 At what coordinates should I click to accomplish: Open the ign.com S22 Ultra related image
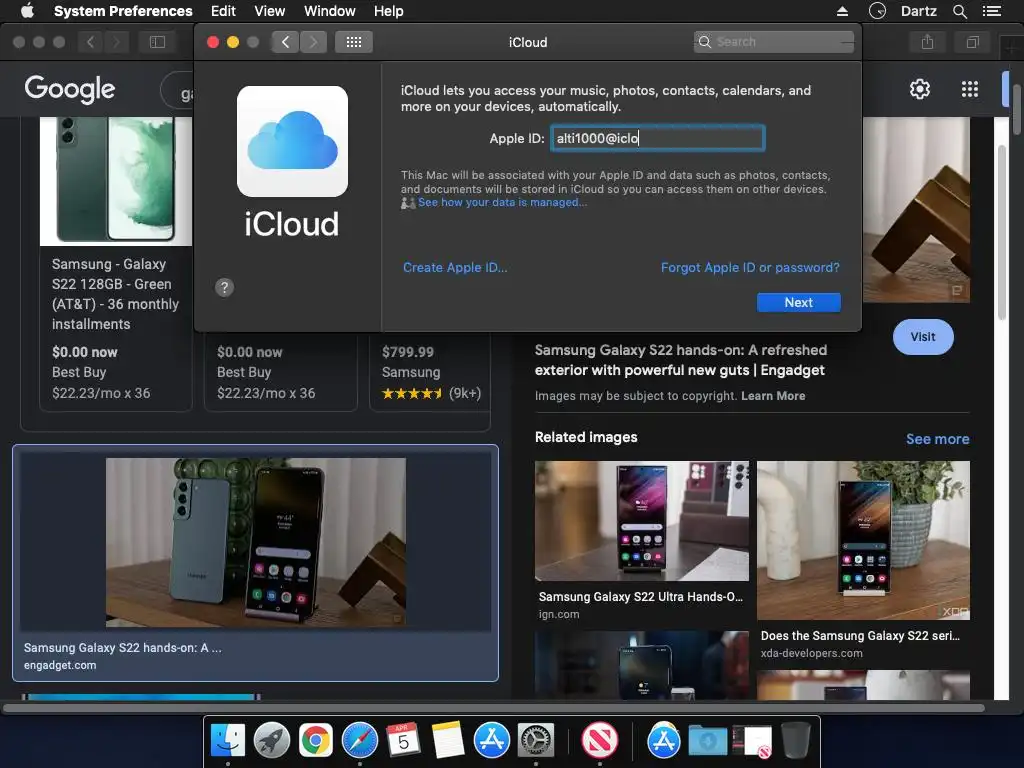(x=641, y=521)
